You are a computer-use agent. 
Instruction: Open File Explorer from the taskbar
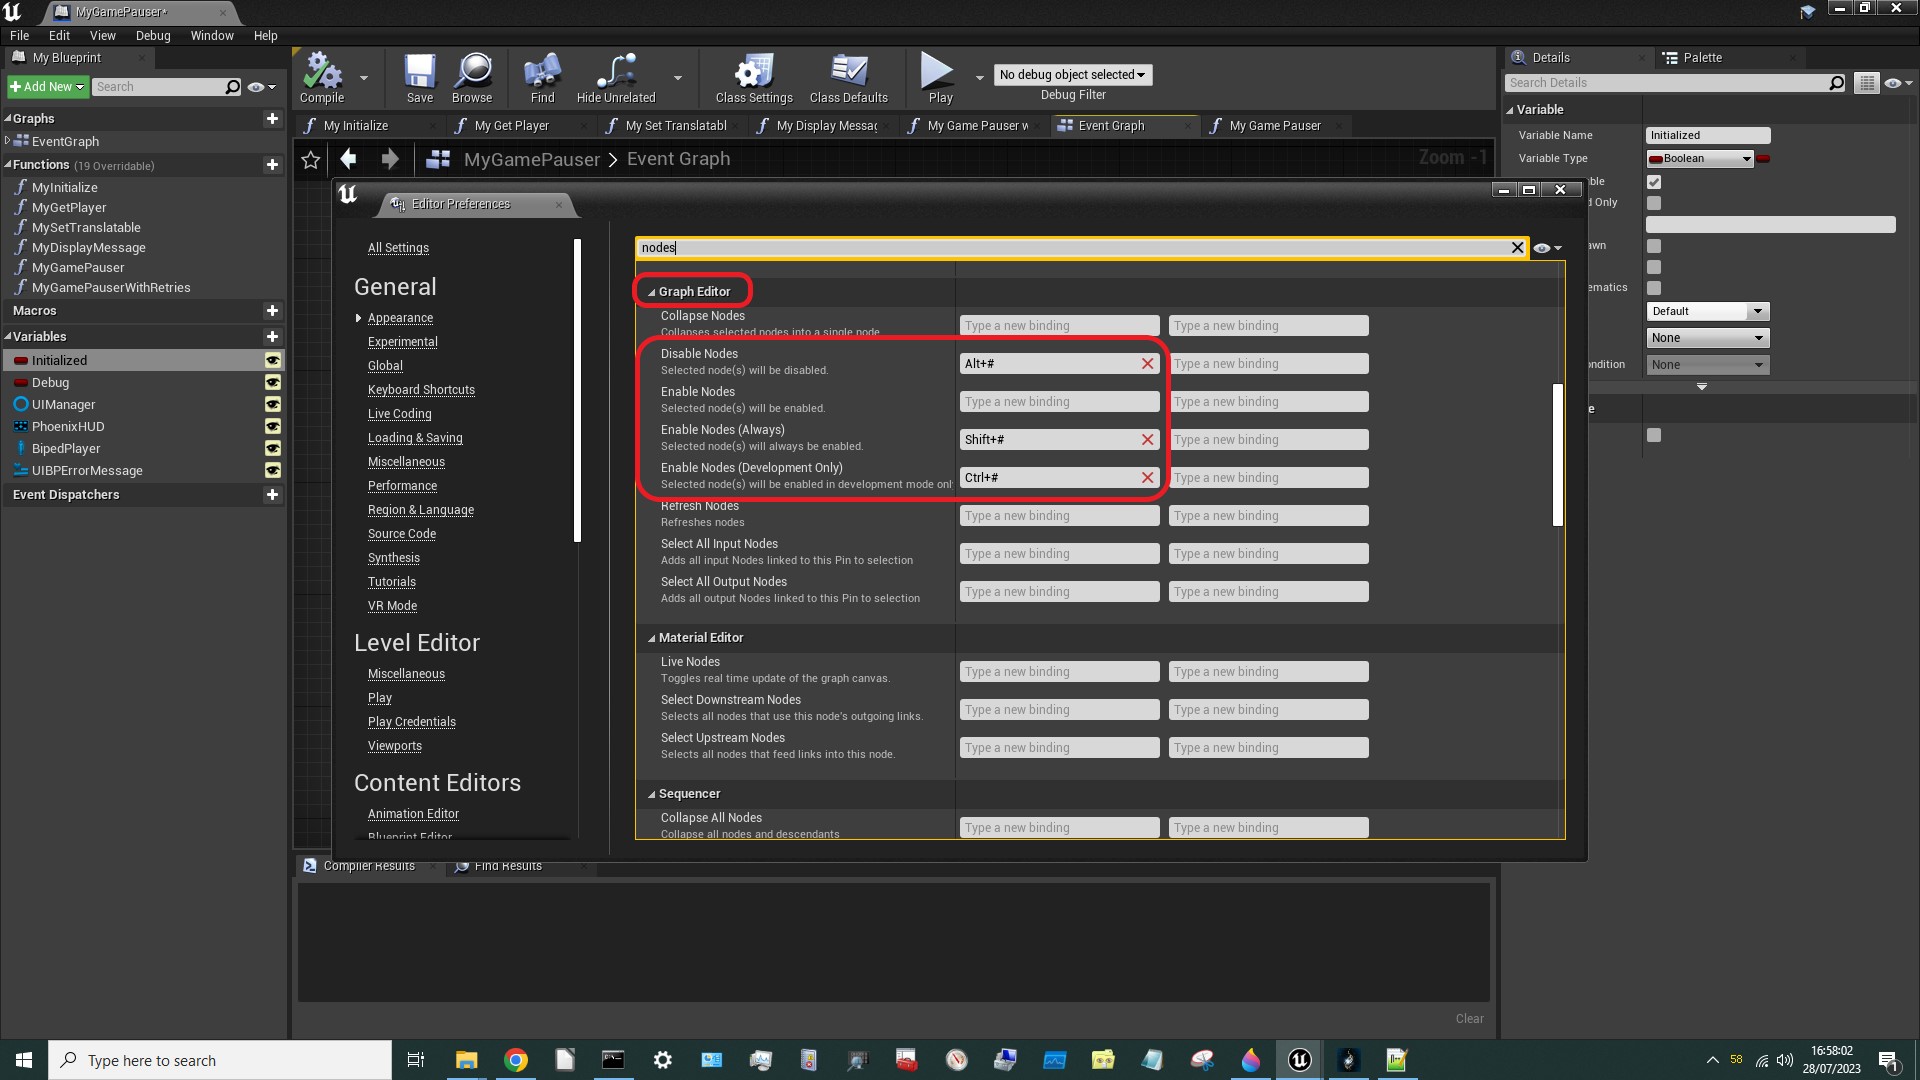tap(467, 1060)
